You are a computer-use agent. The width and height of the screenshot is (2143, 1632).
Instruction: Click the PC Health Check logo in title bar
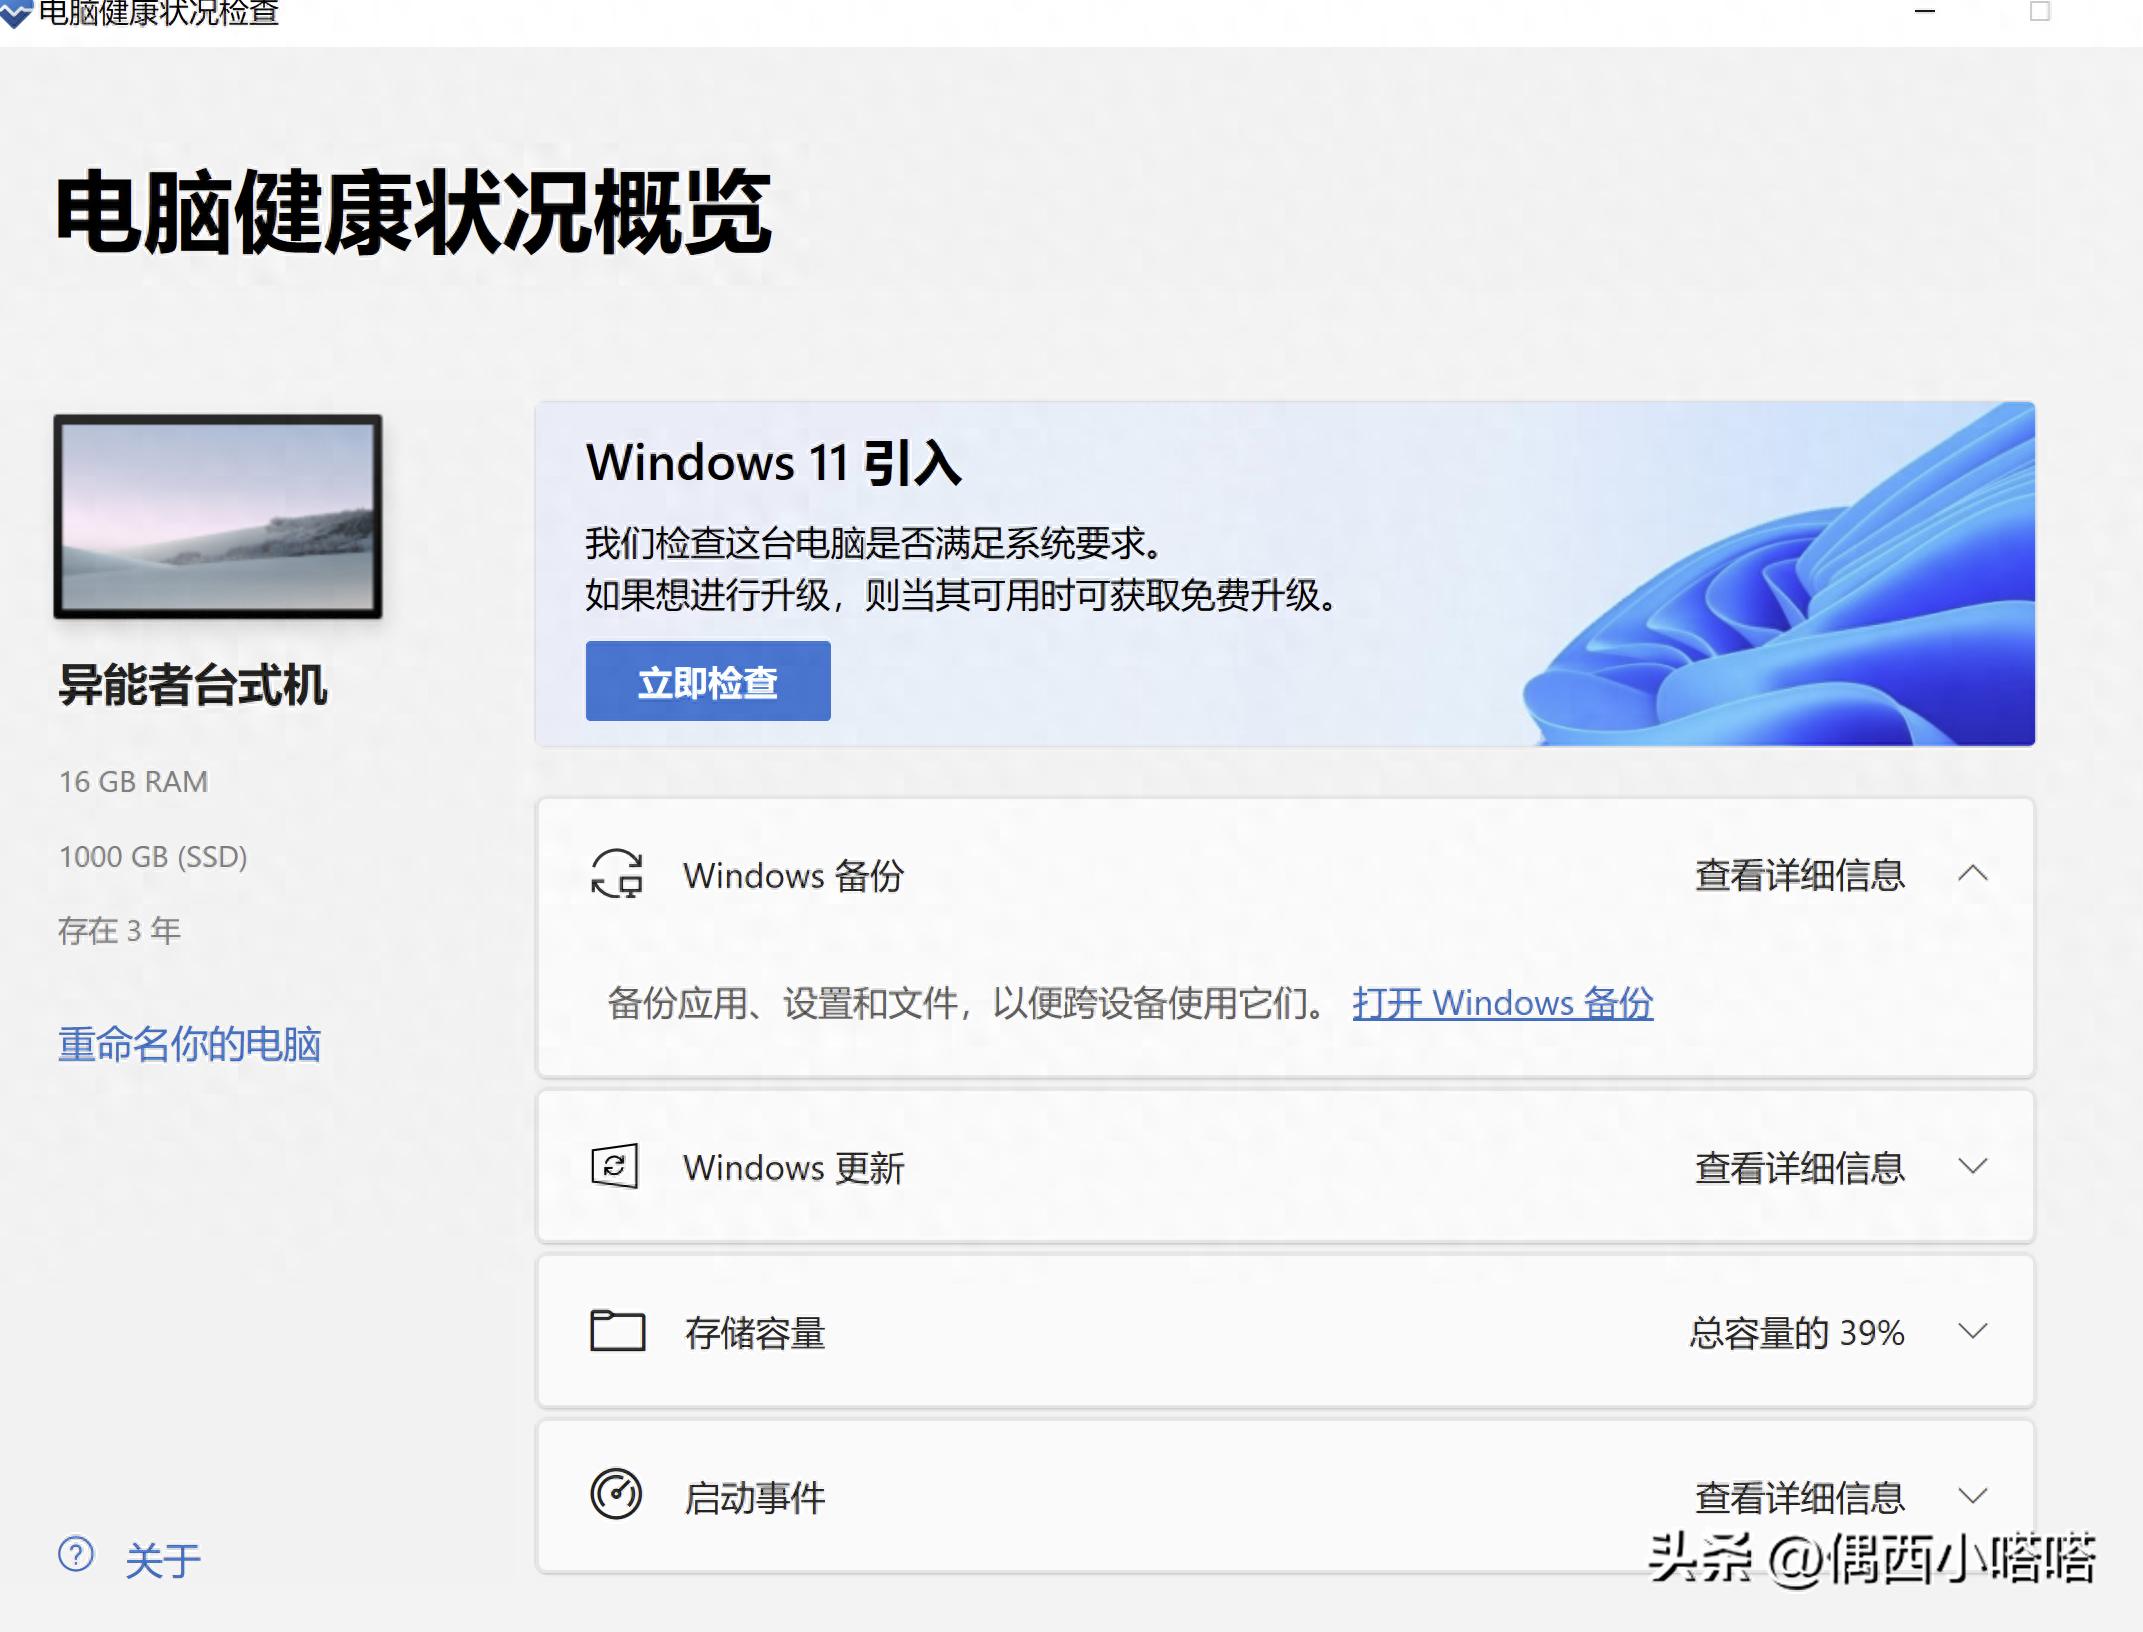click(15, 12)
